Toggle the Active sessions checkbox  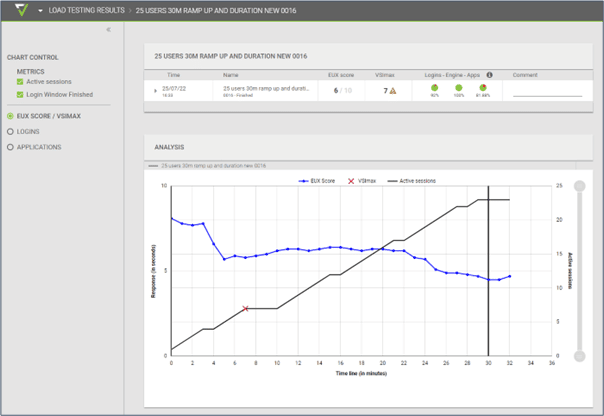20,82
